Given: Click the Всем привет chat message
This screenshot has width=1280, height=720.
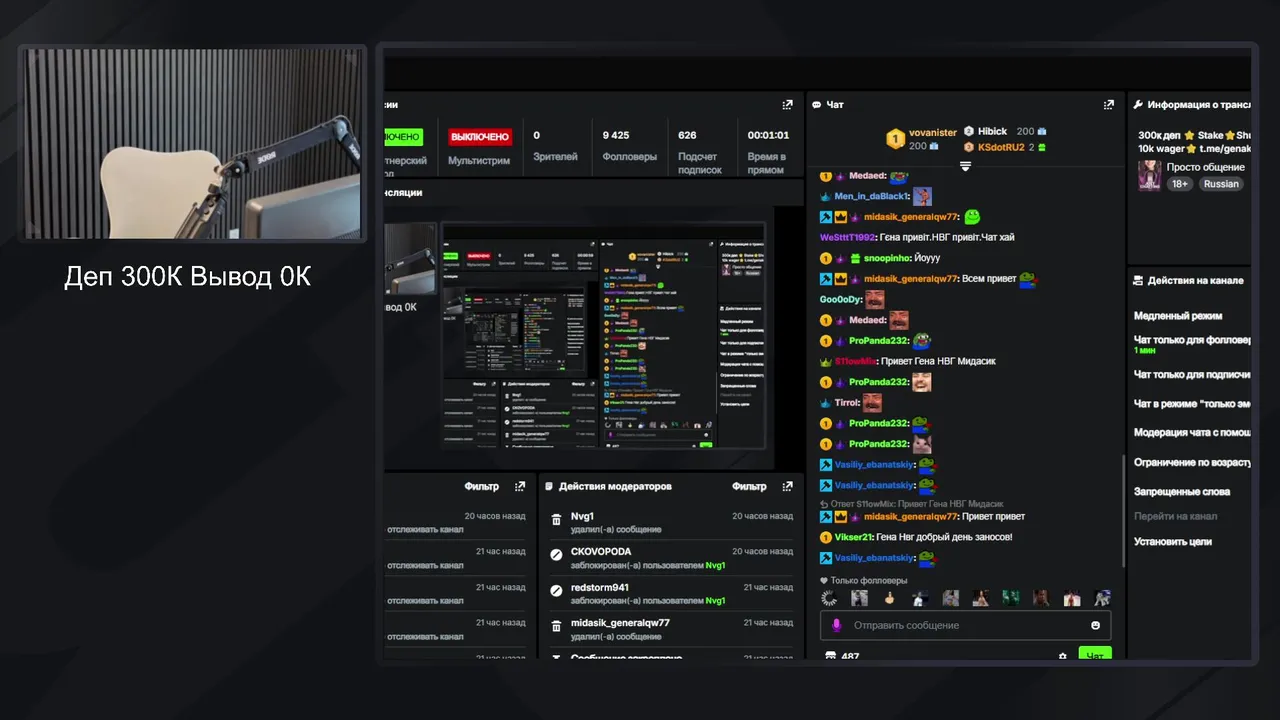Looking at the screenshot, I should pos(989,279).
